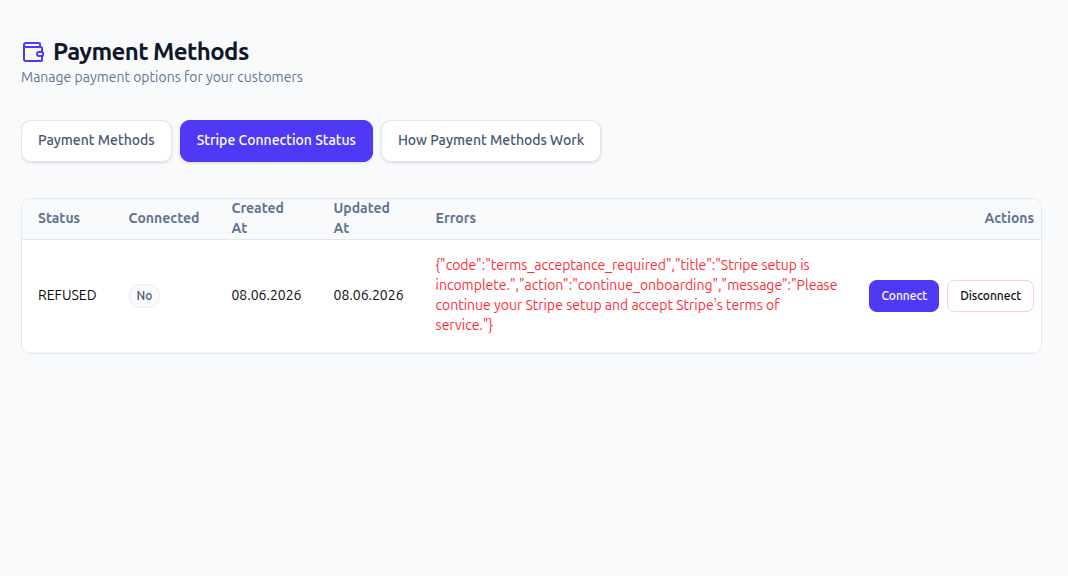Select the Stripe Connection Status tab
The width and height of the screenshot is (1068, 576).
click(276, 140)
